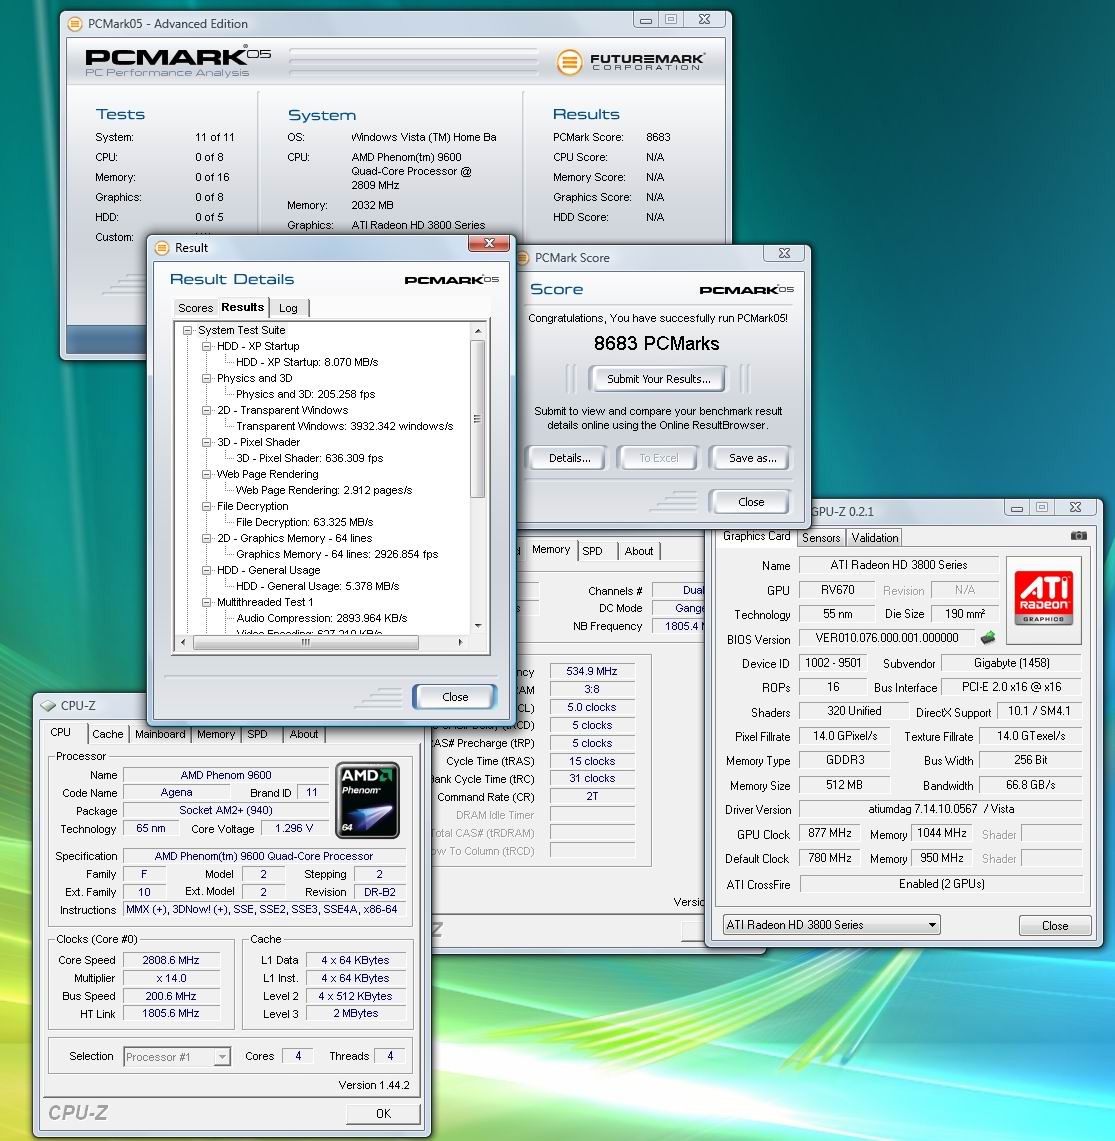Click the results tree scroll right arrow
This screenshot has width=1115, height=1141.
click(x=460, y=643)
